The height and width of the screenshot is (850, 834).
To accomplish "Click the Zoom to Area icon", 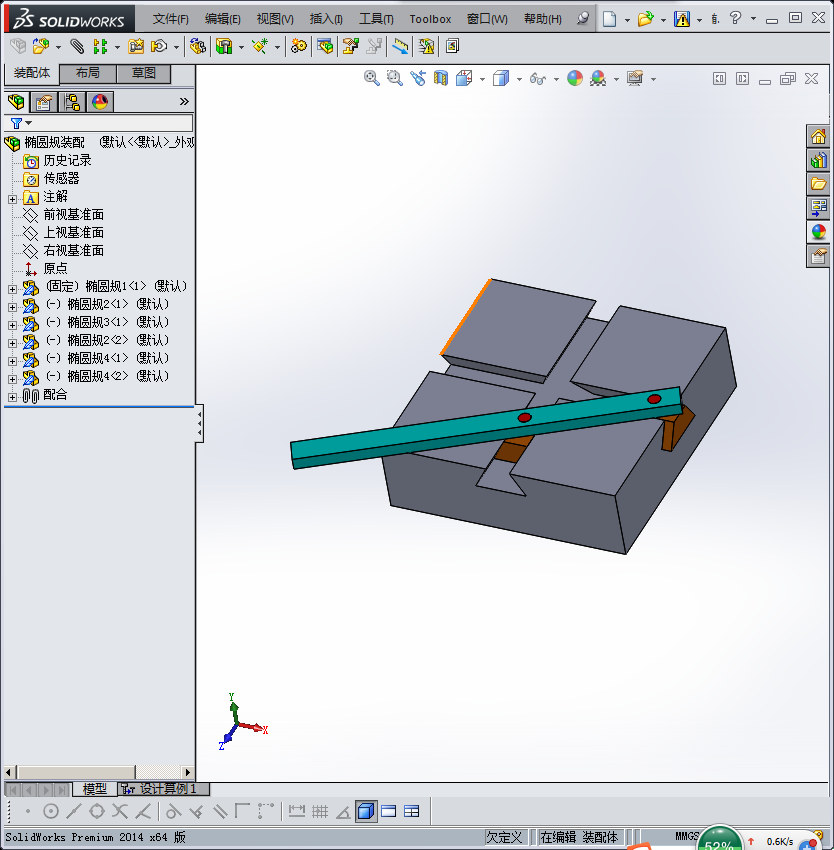I will (x=395, y=79).
